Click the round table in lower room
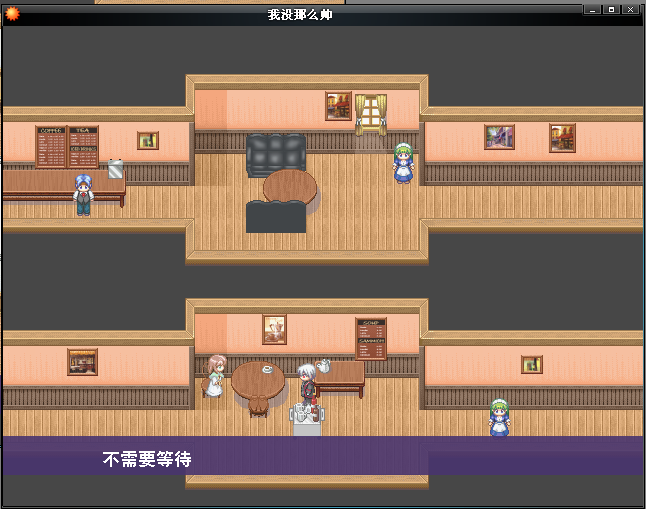This screenshot has height=509, width=646. point(258,380)
